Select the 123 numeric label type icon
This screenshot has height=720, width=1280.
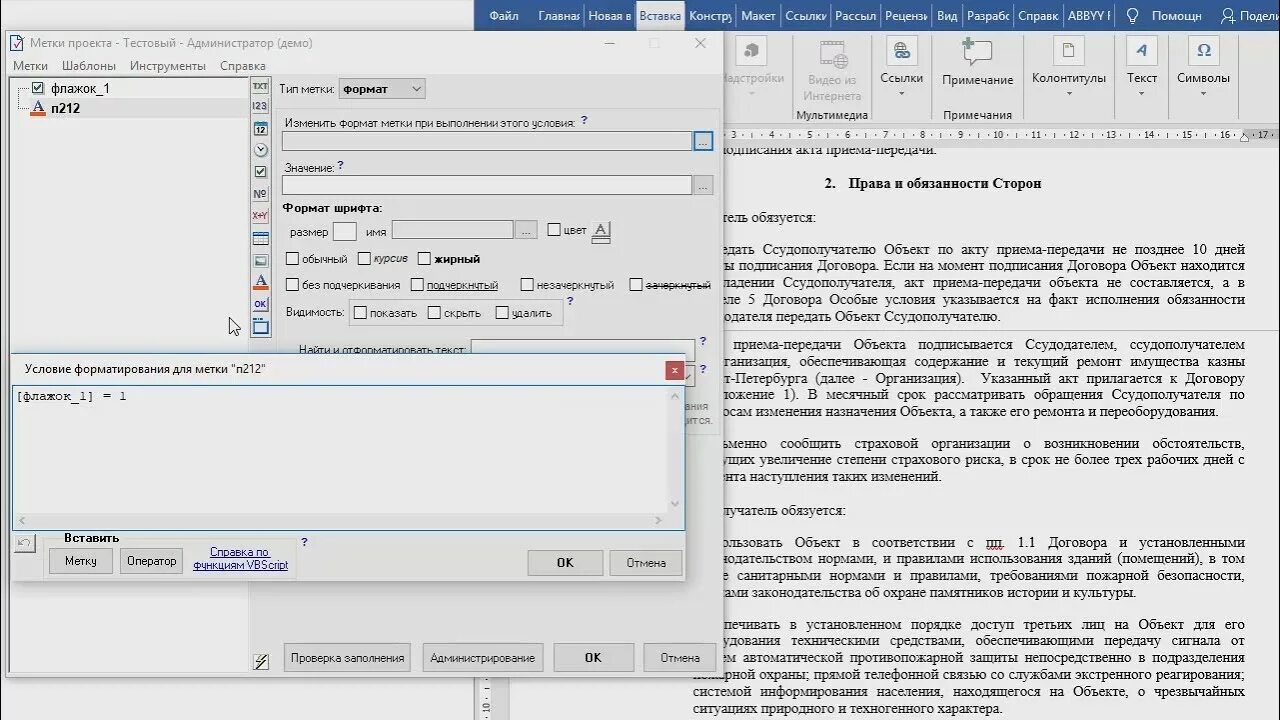(x=260, y=106)
